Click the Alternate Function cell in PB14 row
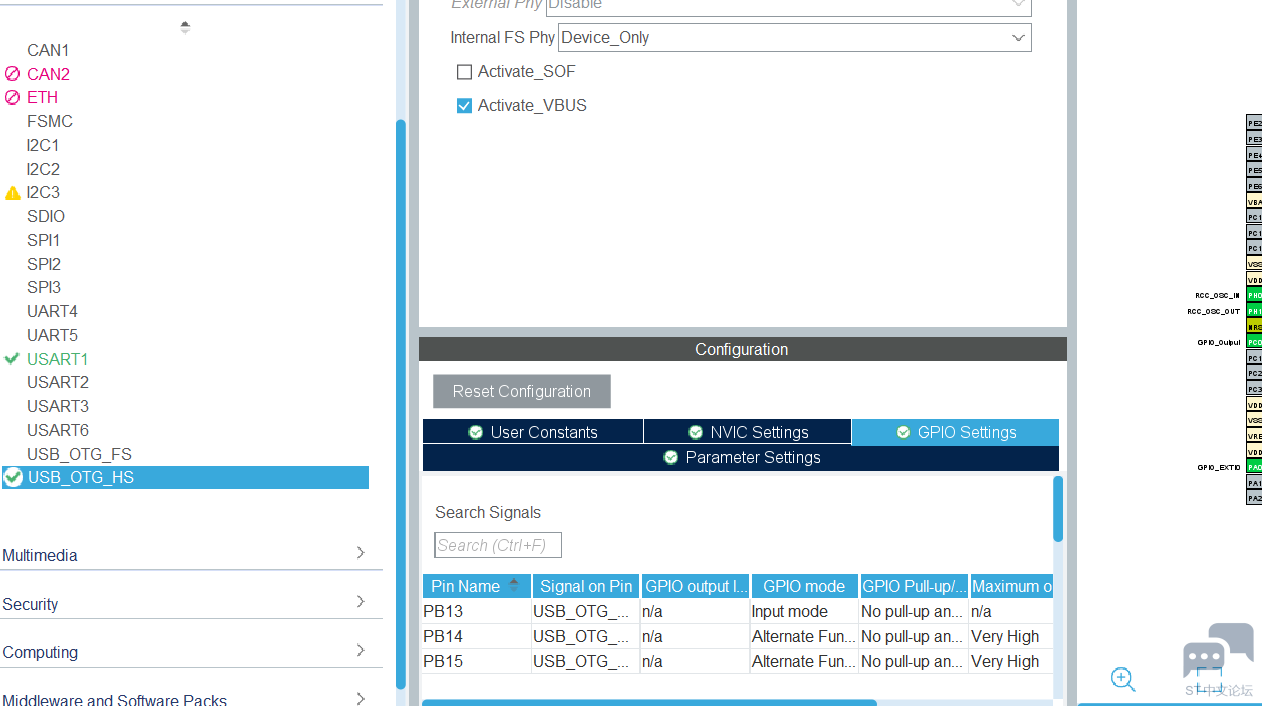 tap(804, 636)
